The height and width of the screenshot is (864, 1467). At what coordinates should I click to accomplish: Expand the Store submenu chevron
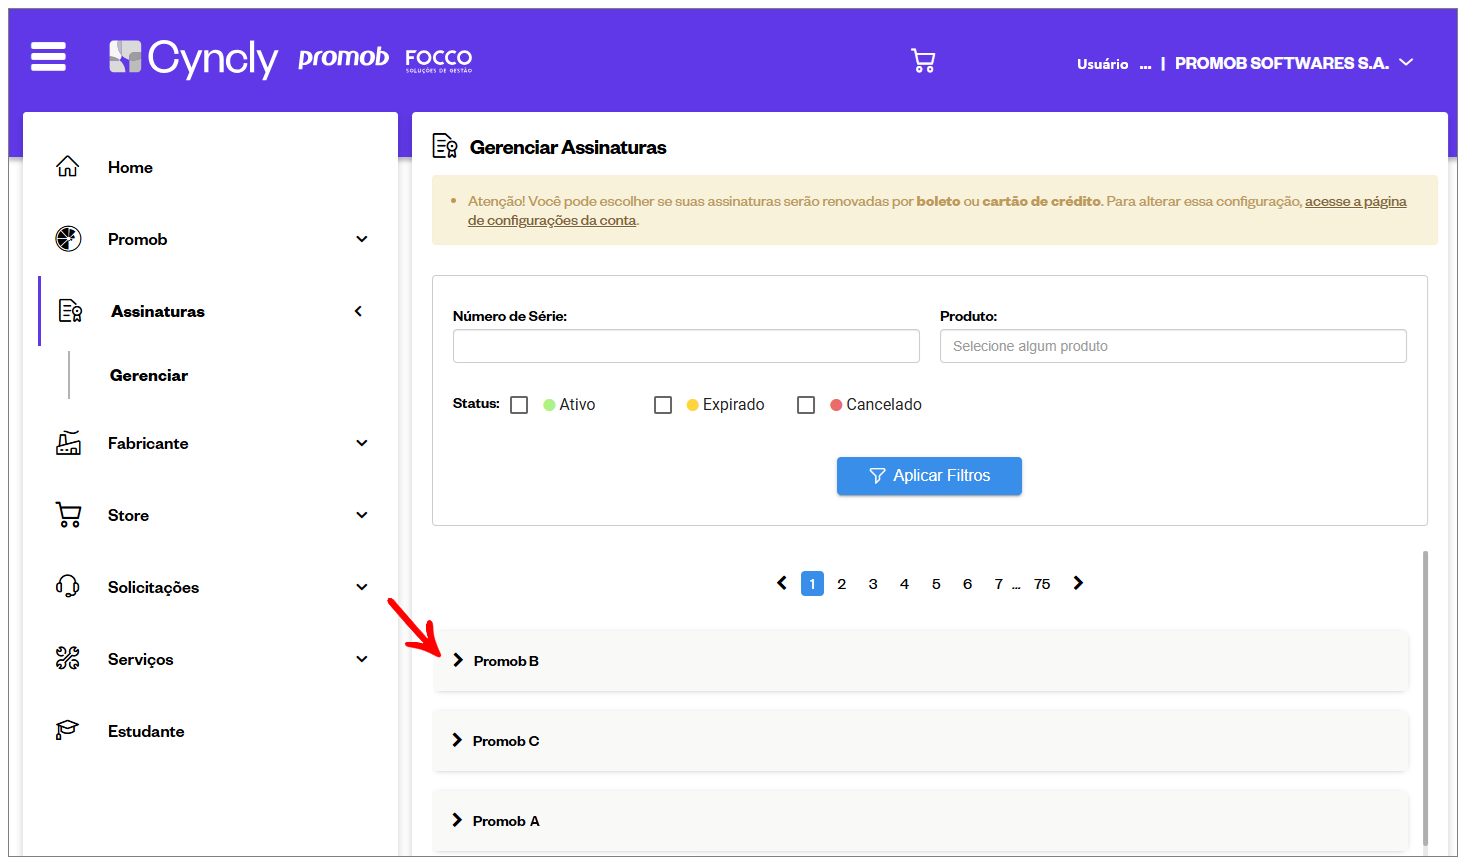[362, 515]
